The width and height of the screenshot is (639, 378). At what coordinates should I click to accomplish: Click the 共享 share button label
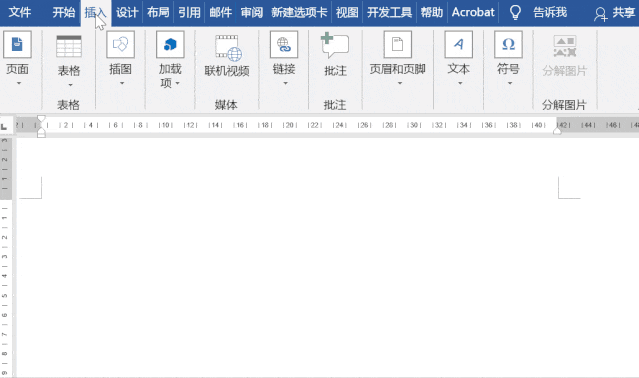(x=623, y=13)
